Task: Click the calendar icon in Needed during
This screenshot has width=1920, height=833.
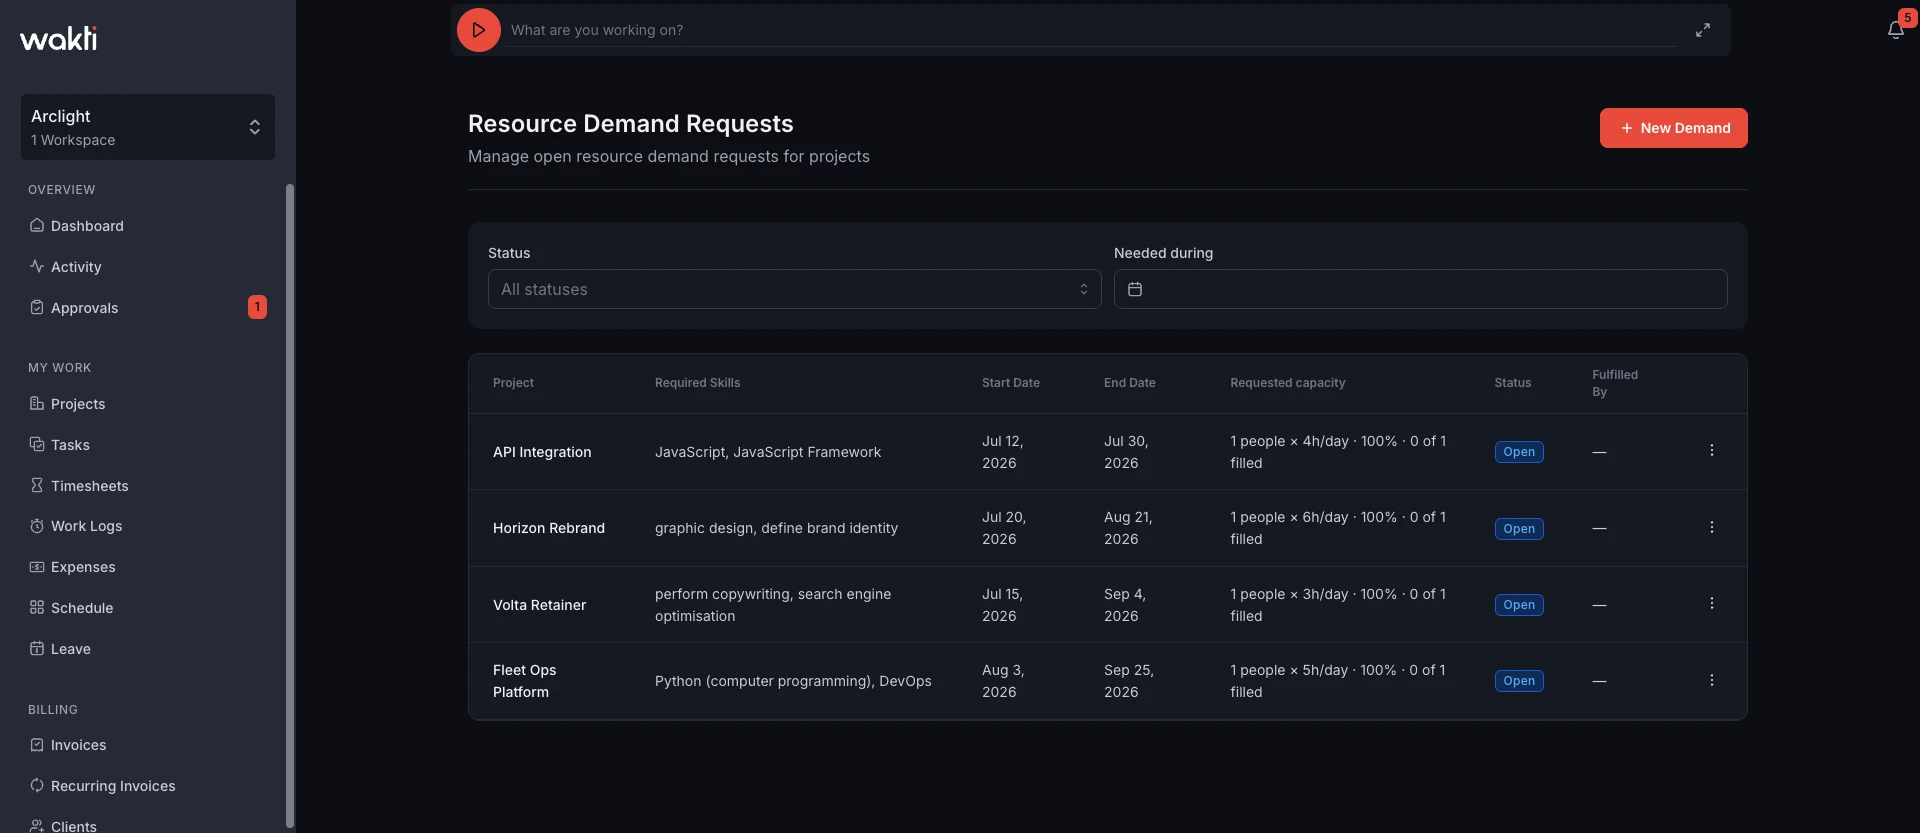Action: pyautogui.click(x=1135, y=289)
